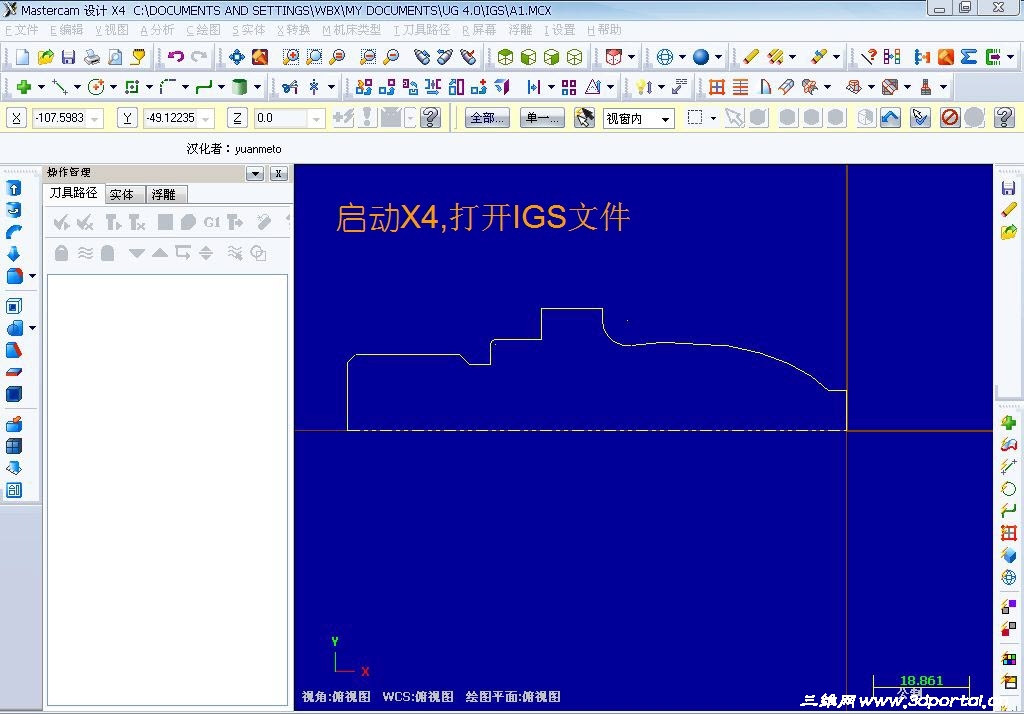Image resolution: width=1024 pixels, height=714 pixels.
Task: Click the WCS:俯视图 status text
Action: pos(418,696)
